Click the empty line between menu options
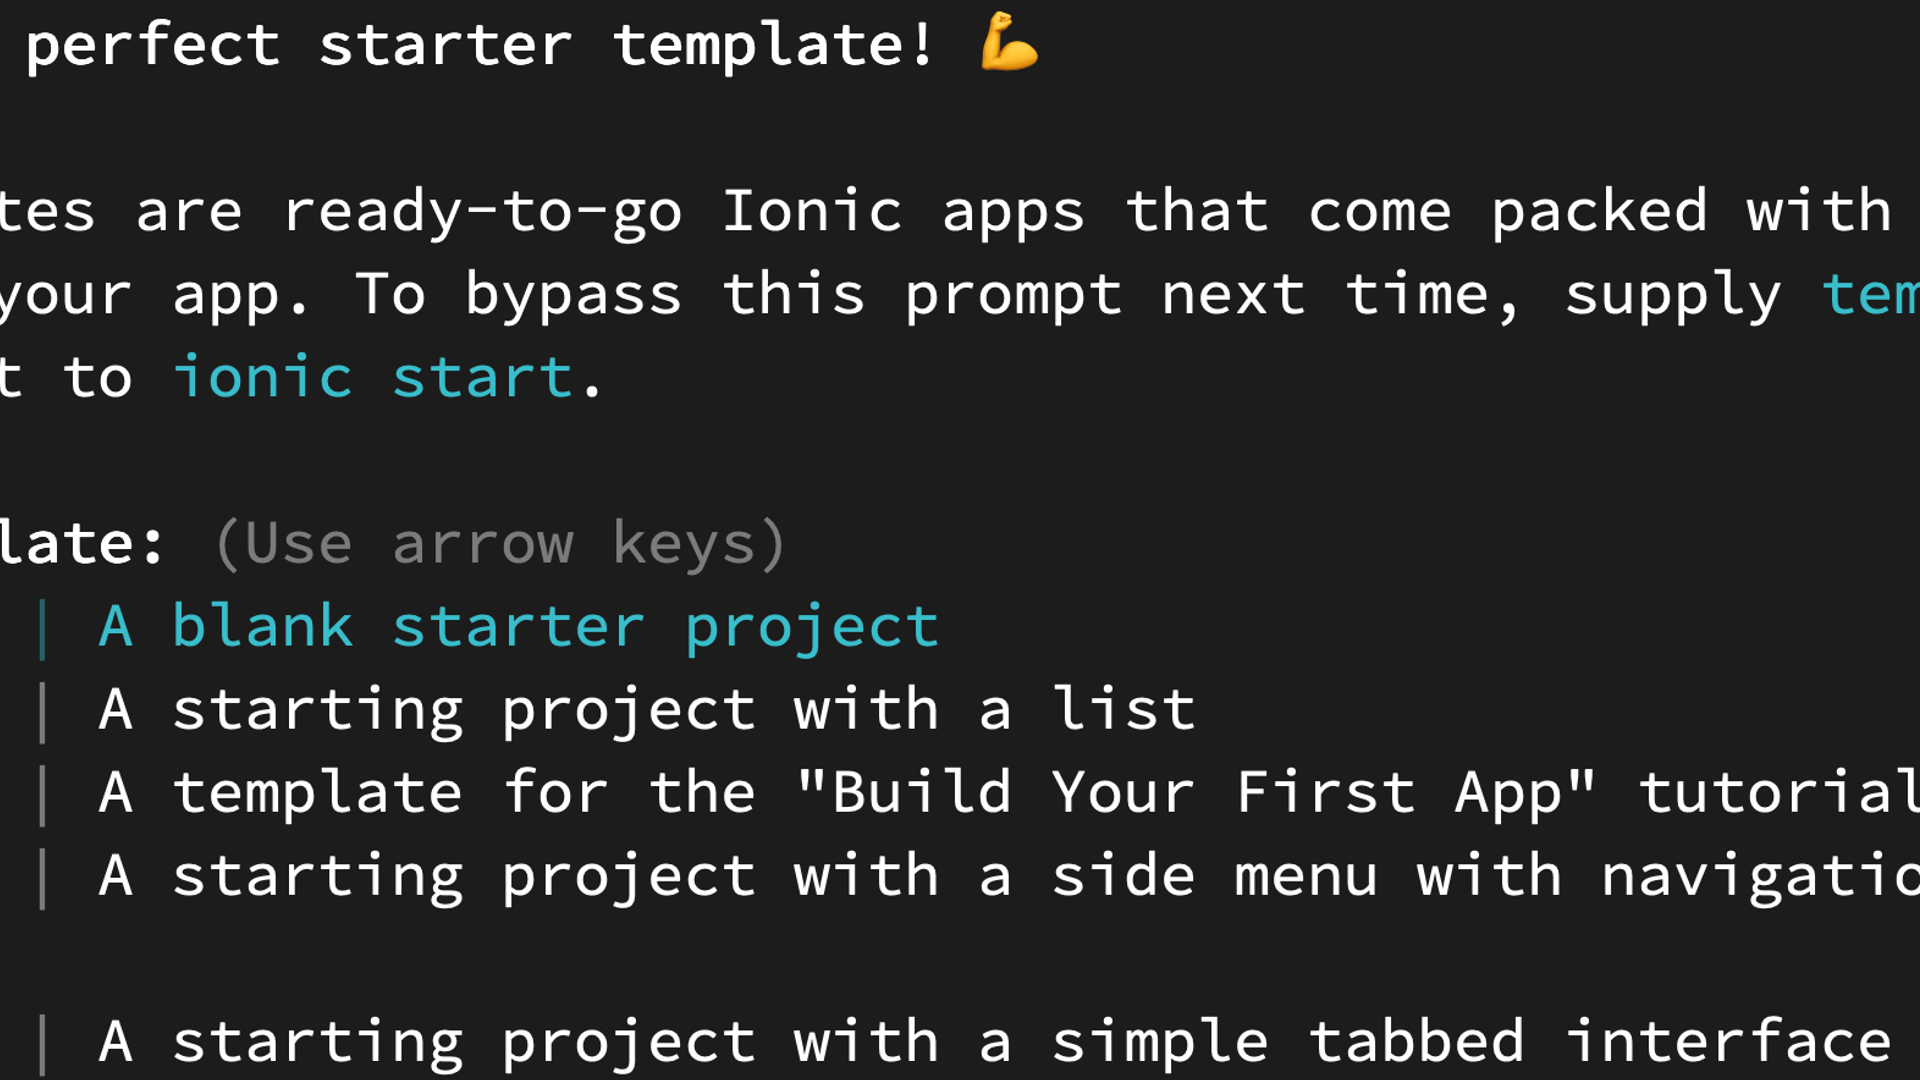The image size is (1920, 1080). [x=960, y=960]
